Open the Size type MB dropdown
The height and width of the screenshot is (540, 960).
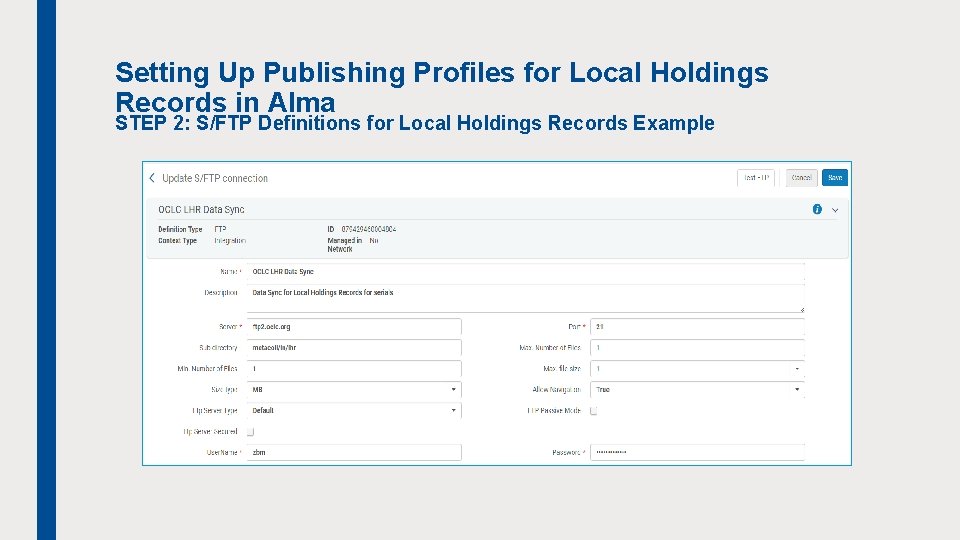(x=354, y=389)
